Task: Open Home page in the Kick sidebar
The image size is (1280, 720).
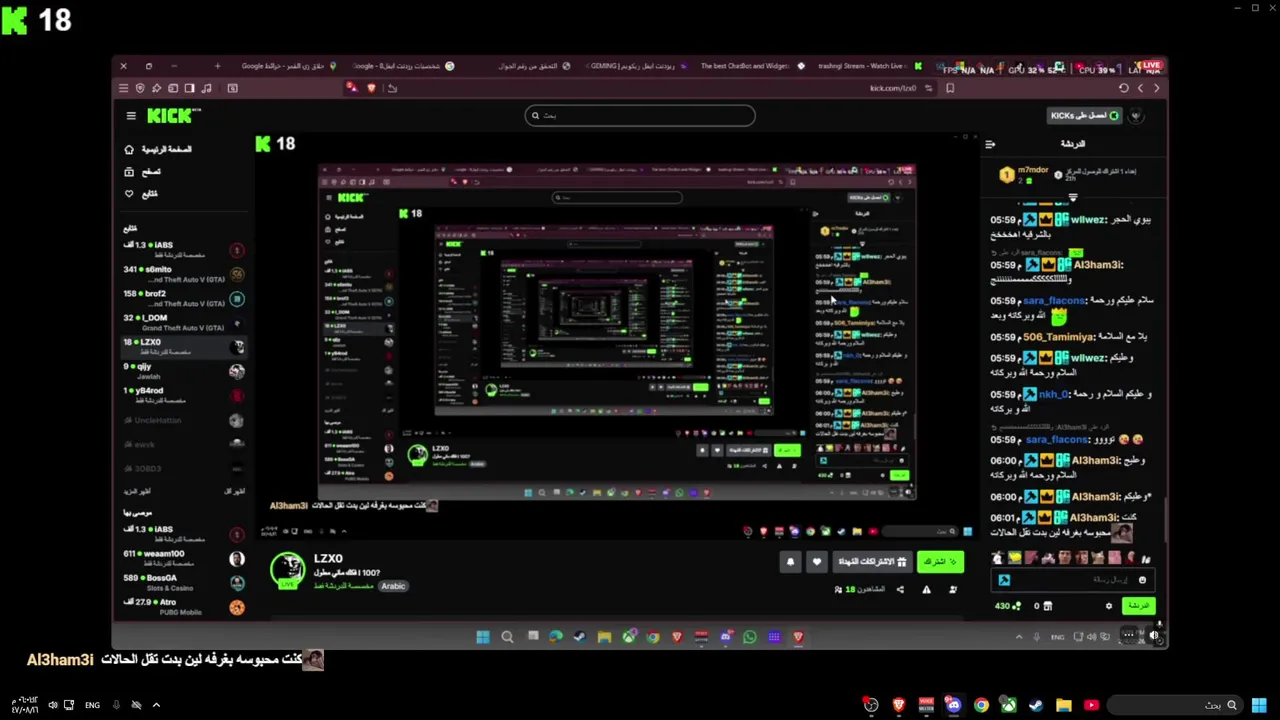Action: [158, 149]
